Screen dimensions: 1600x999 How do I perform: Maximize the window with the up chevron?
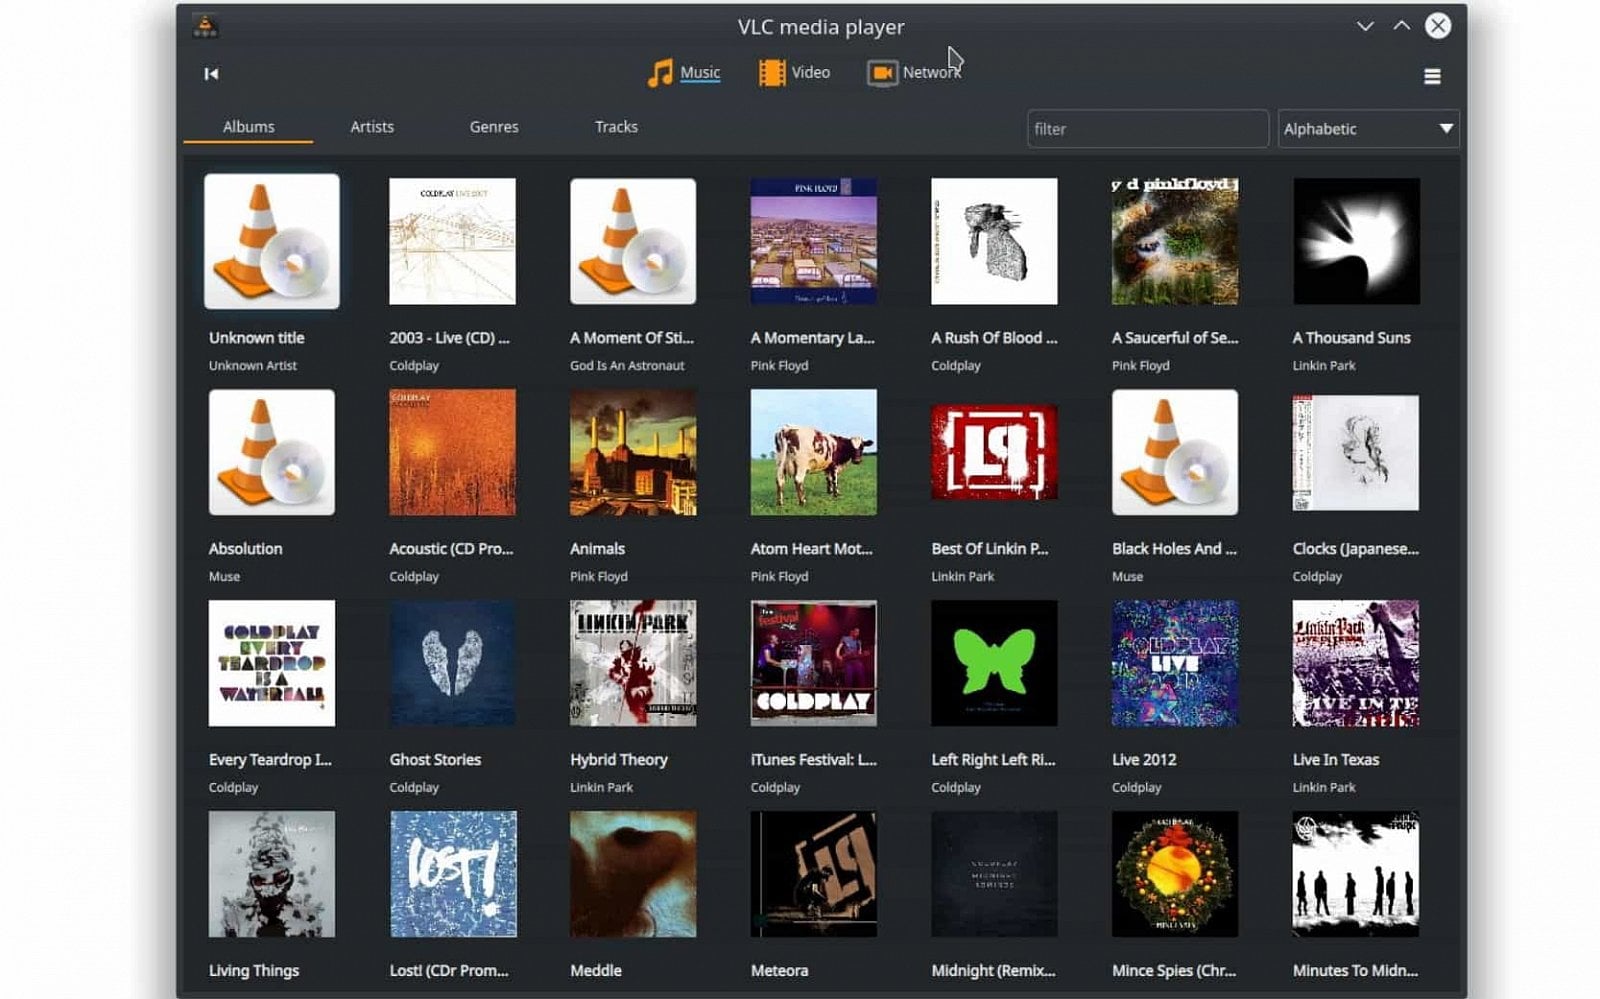(x=1402, y=26)
